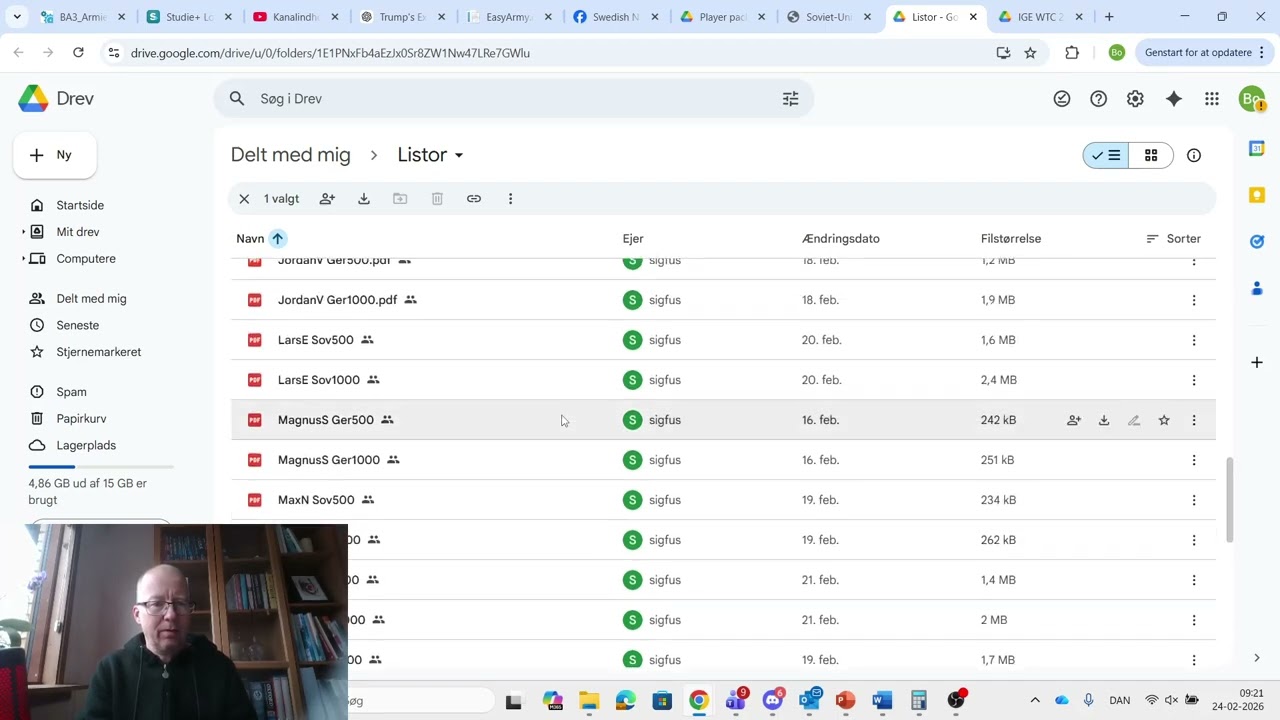Viewport: 1280px width, 720px height.
Task: Bookmark this page star icon
Action: click(x=1030, y=53)
